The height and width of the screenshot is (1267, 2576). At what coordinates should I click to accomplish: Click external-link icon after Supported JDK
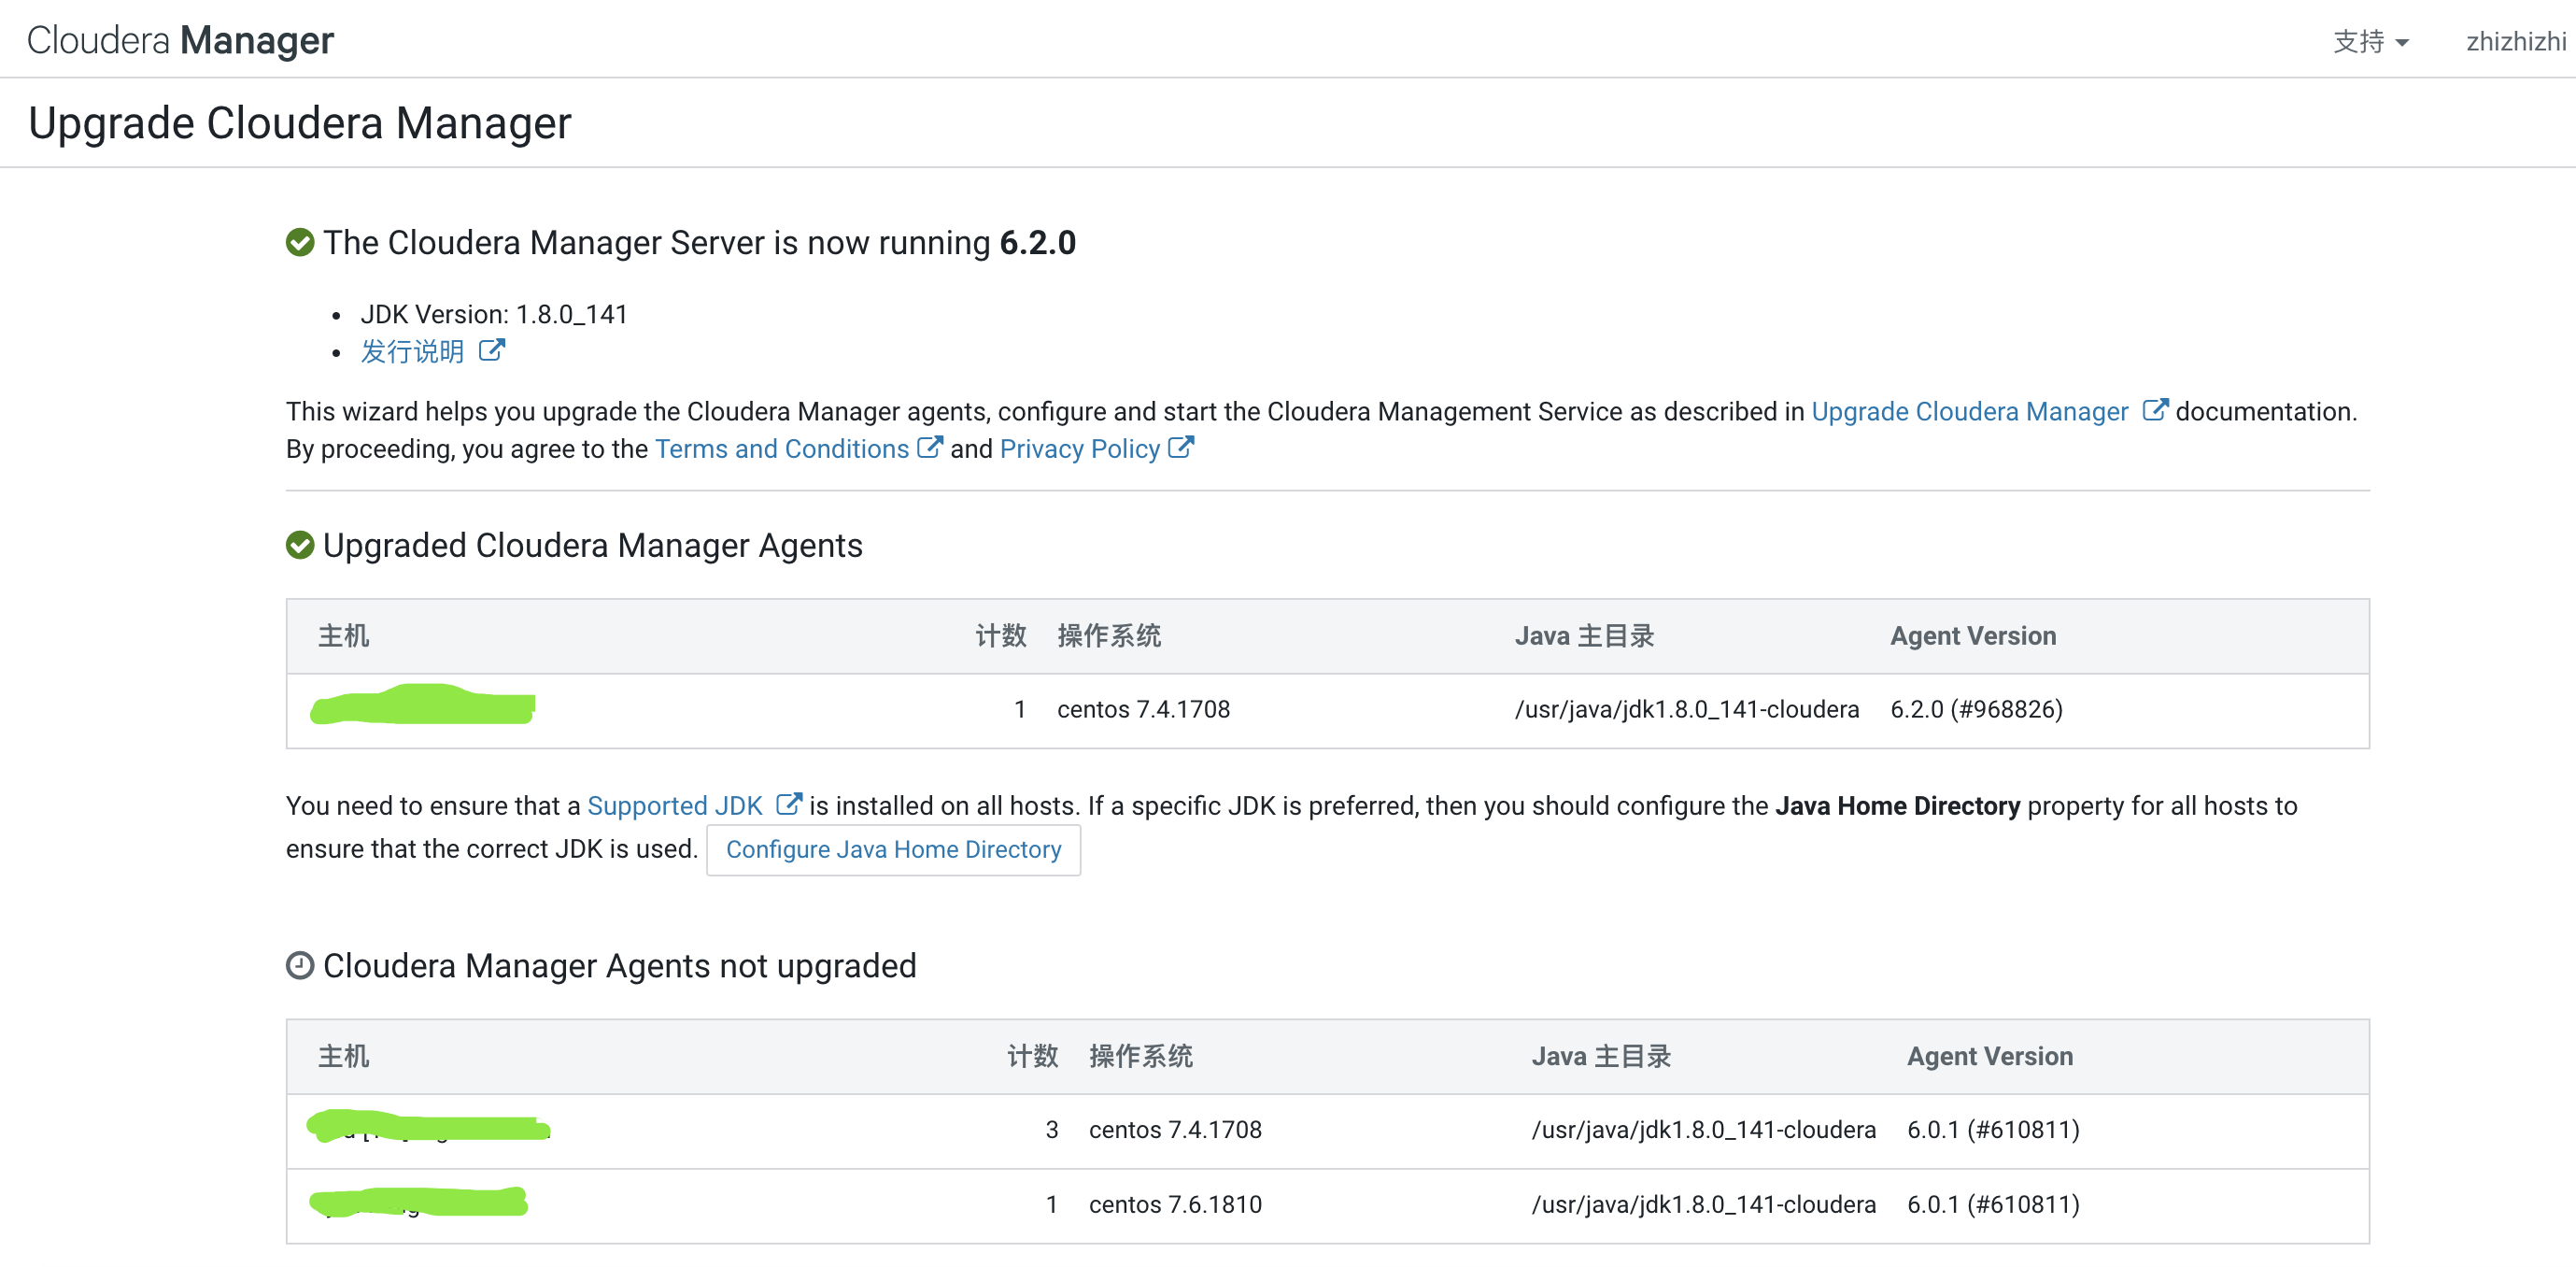click(x=788, y=804)
